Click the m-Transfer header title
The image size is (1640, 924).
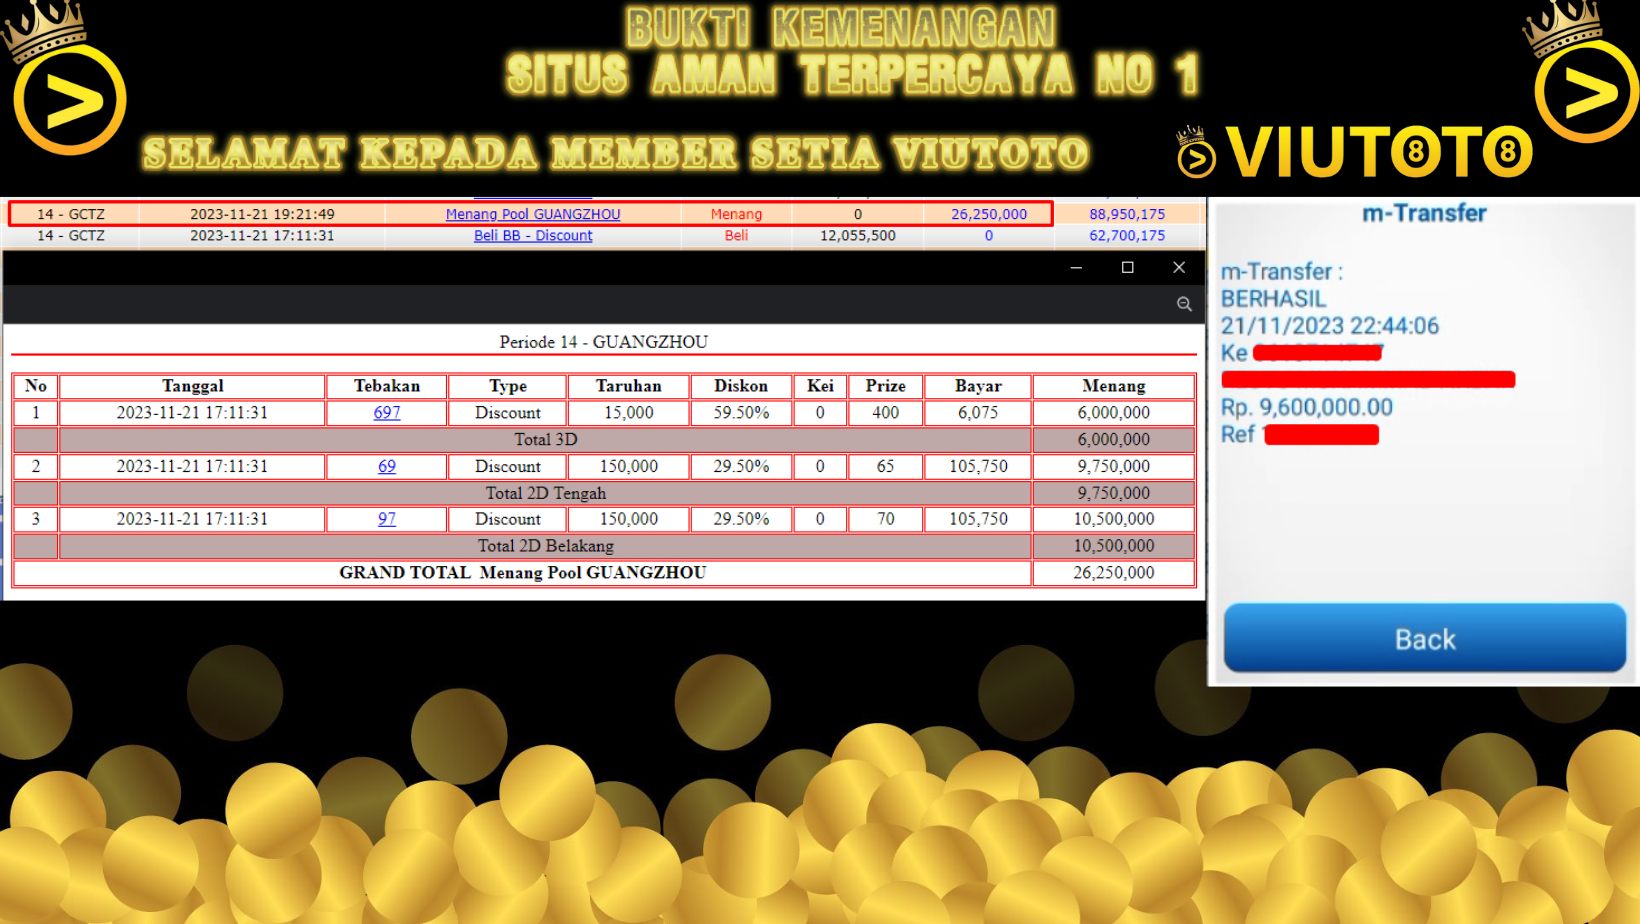(1424, 213)
